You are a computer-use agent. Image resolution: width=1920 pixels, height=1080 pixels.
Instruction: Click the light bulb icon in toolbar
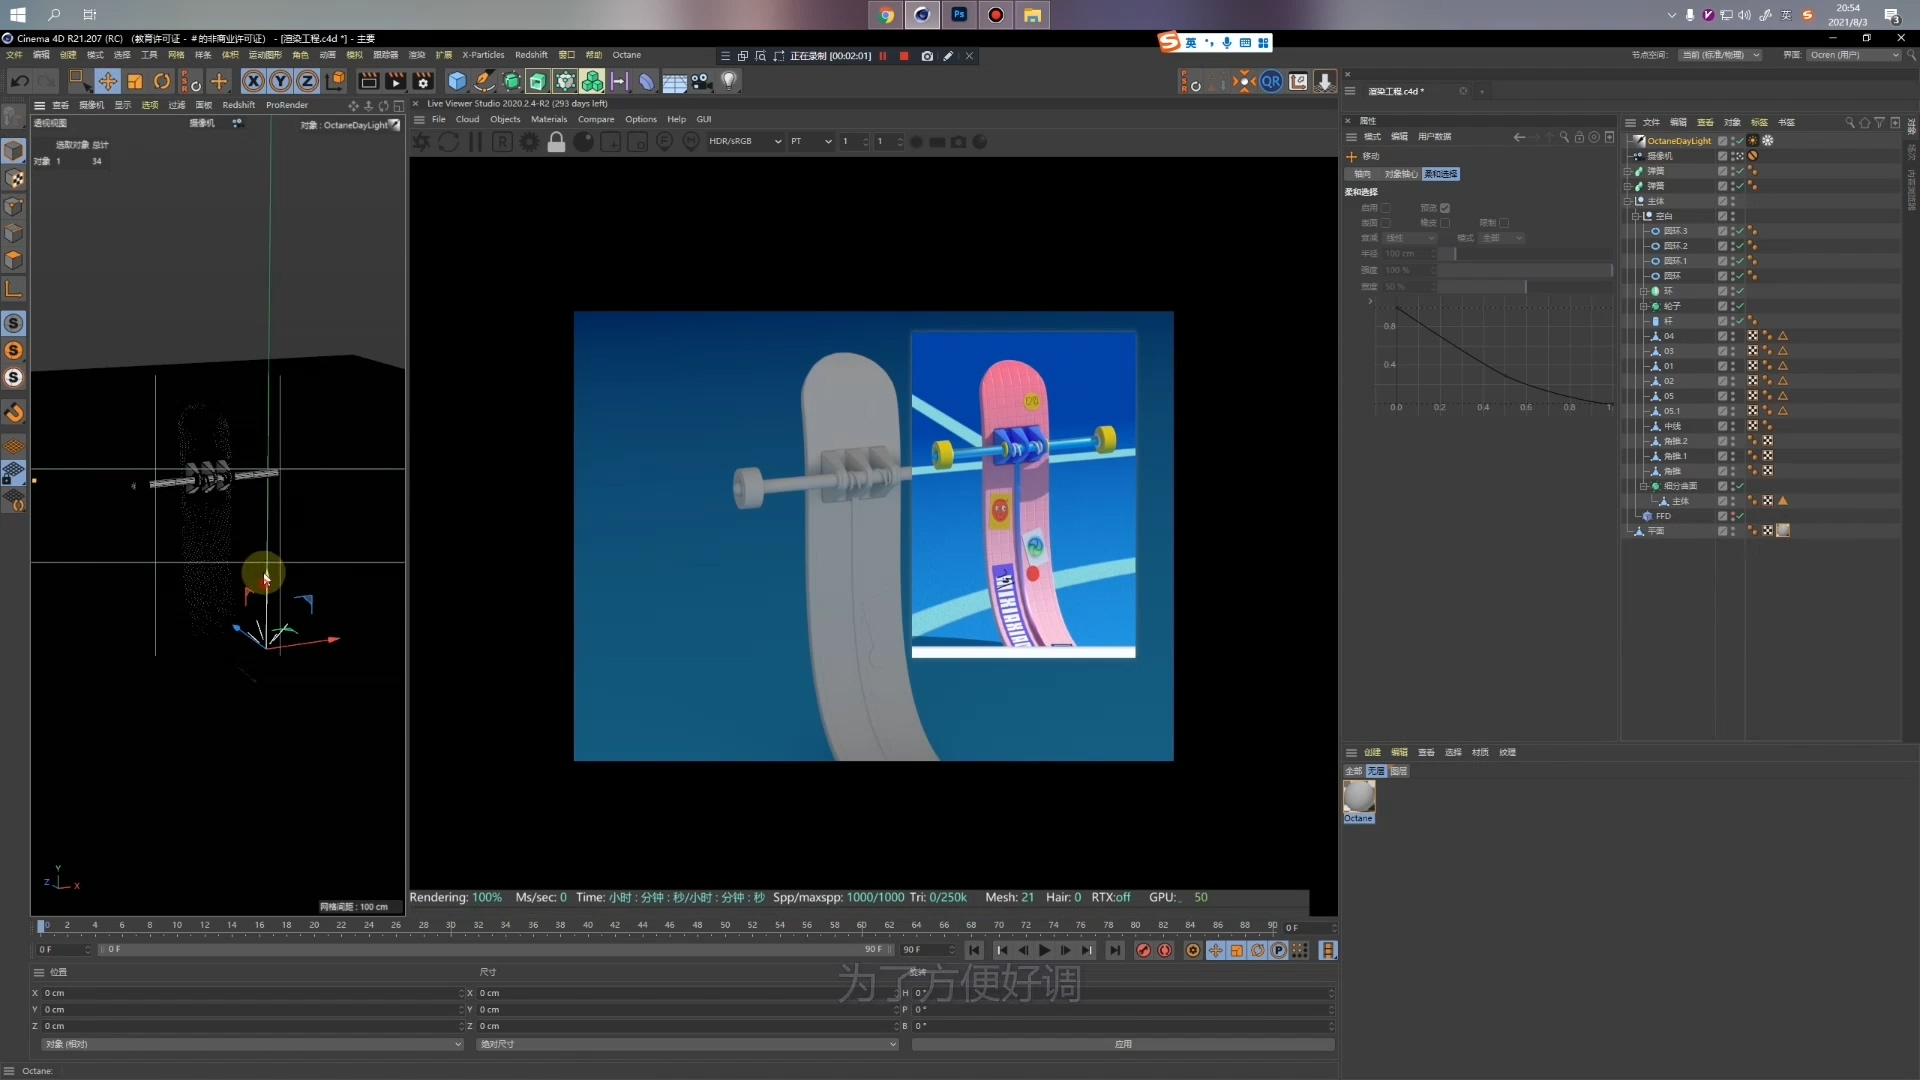pos(729,81)
